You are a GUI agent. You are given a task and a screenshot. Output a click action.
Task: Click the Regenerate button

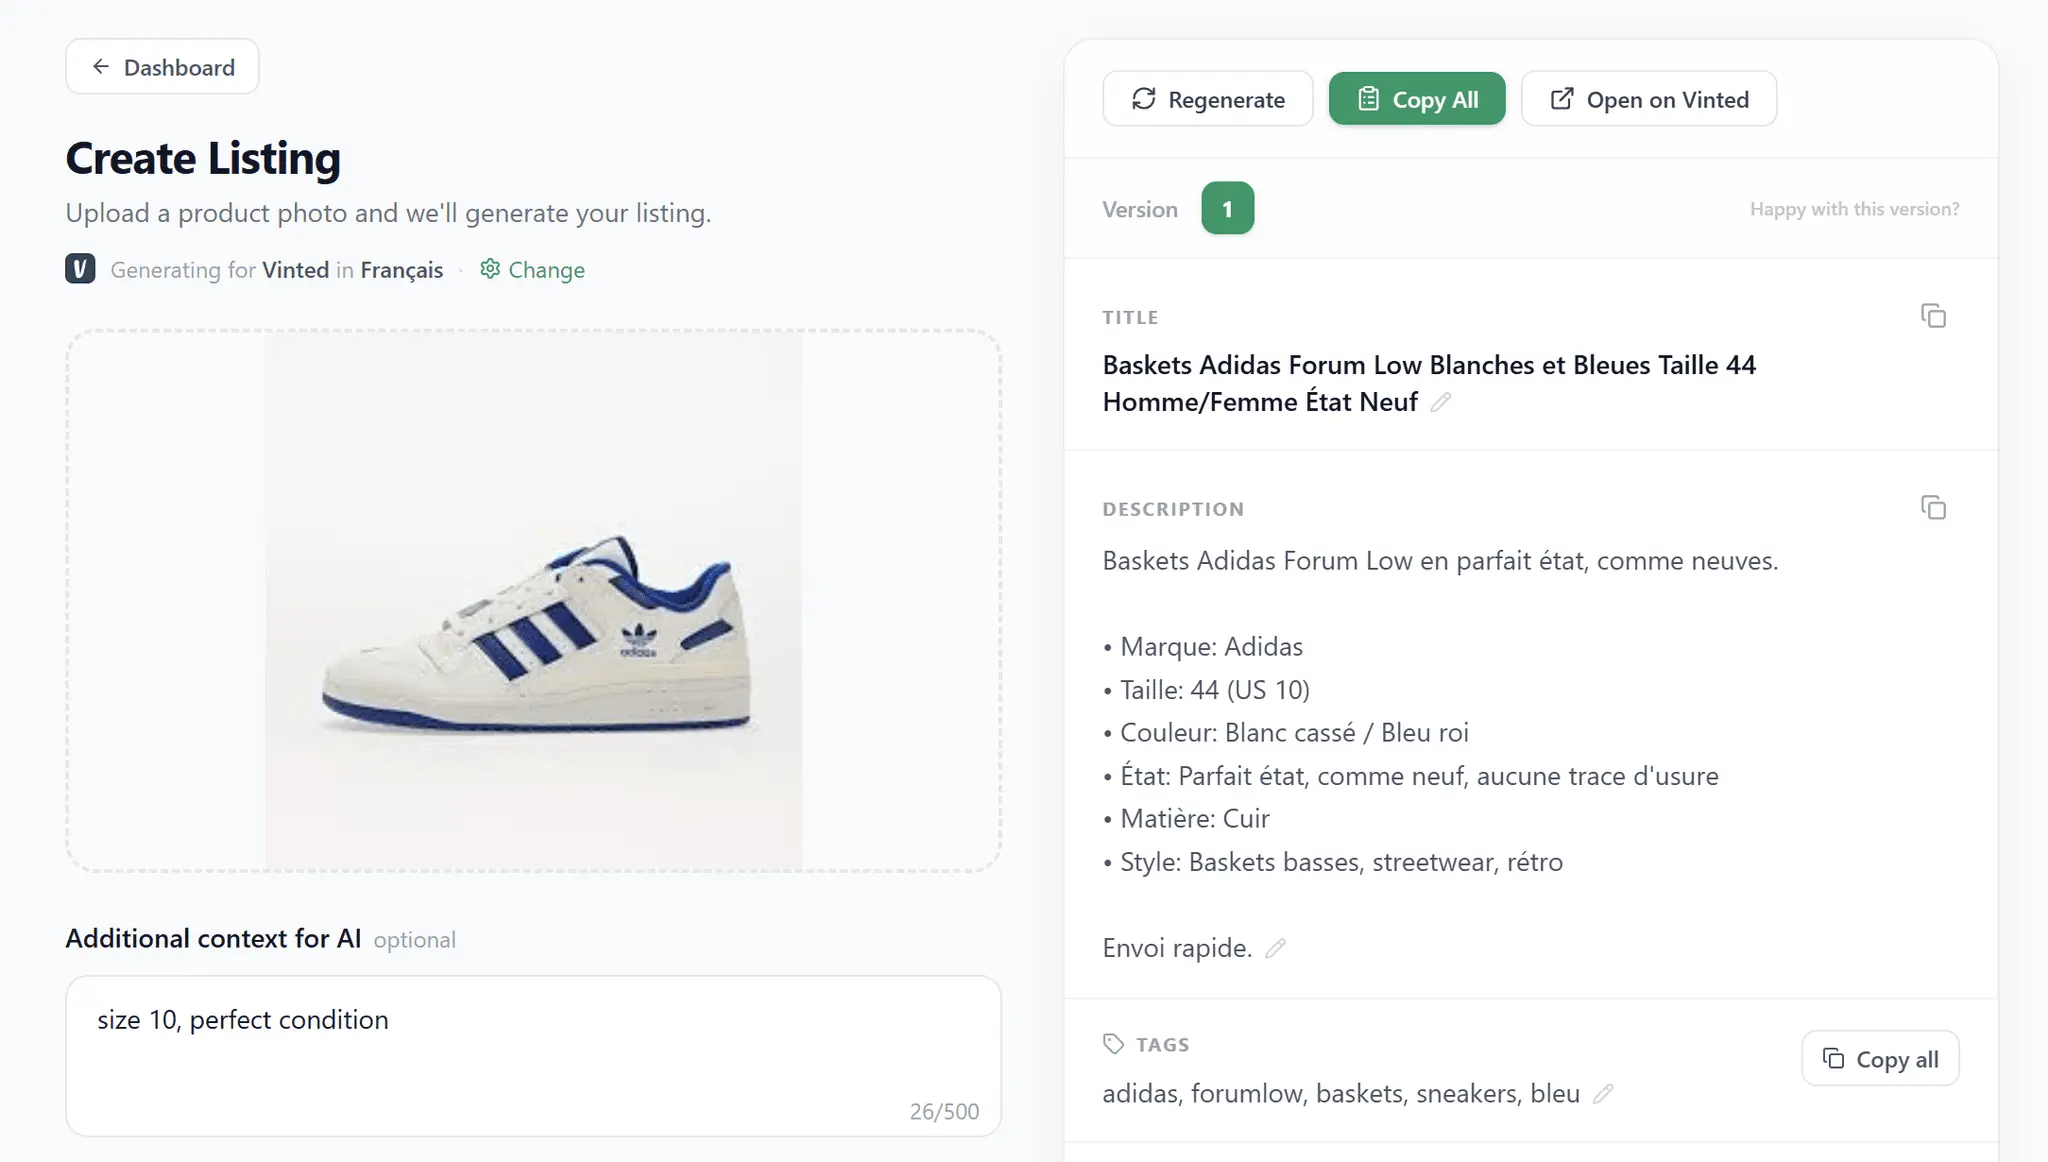(1208, 99)
